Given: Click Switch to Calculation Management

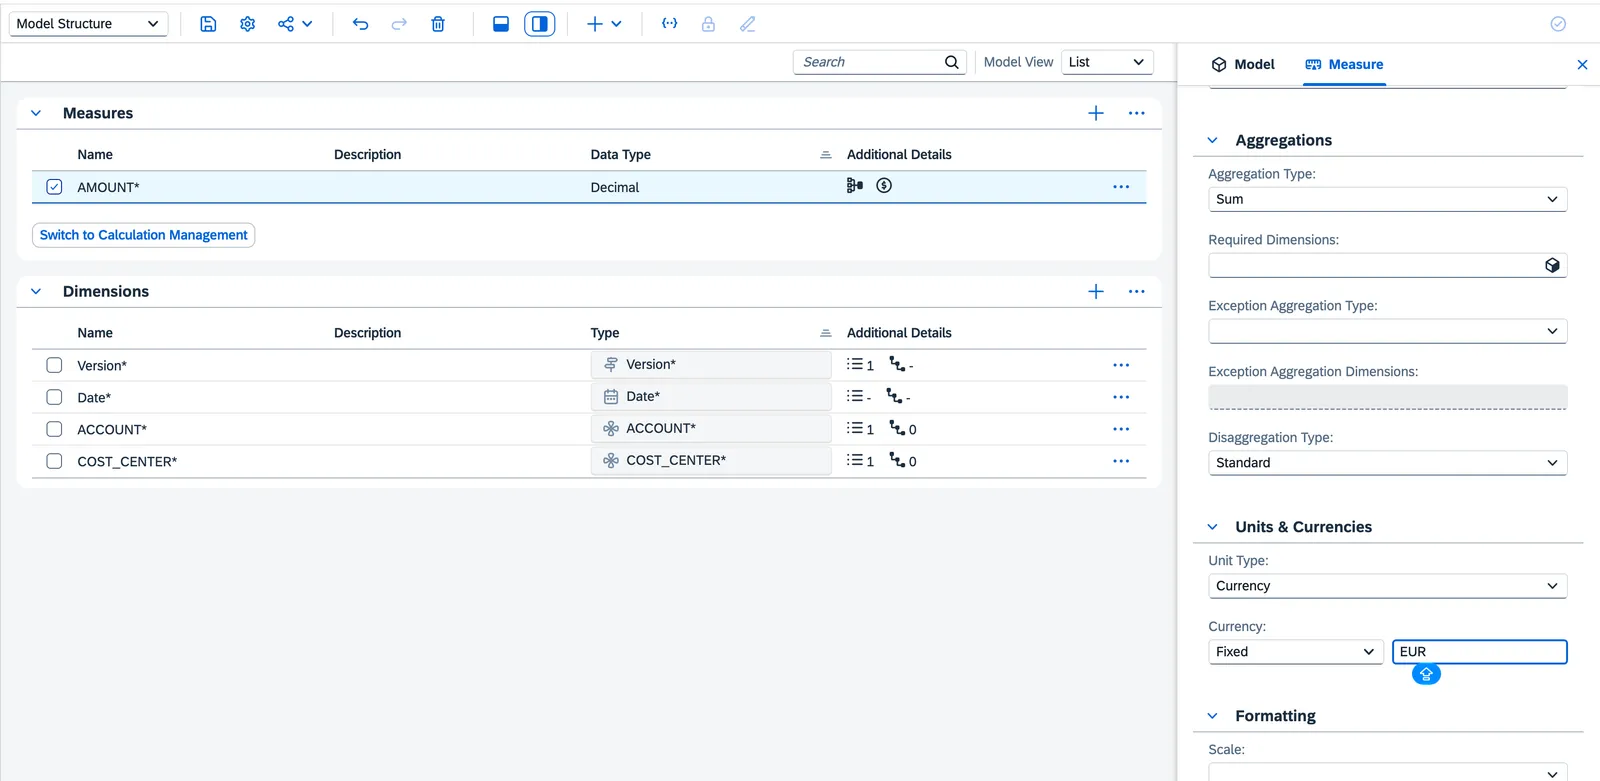Looking at the screenshot, I should (144, 235).
